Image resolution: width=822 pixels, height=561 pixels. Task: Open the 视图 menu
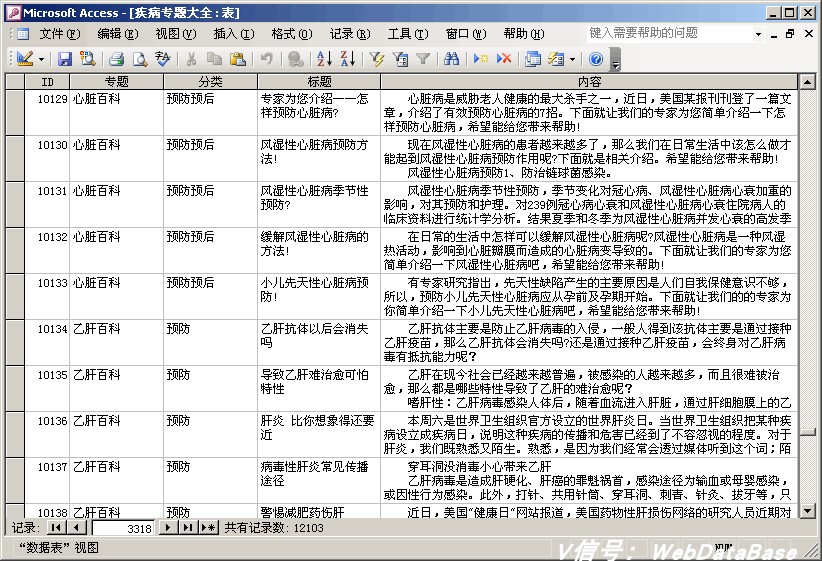click(x=176, y=34)
